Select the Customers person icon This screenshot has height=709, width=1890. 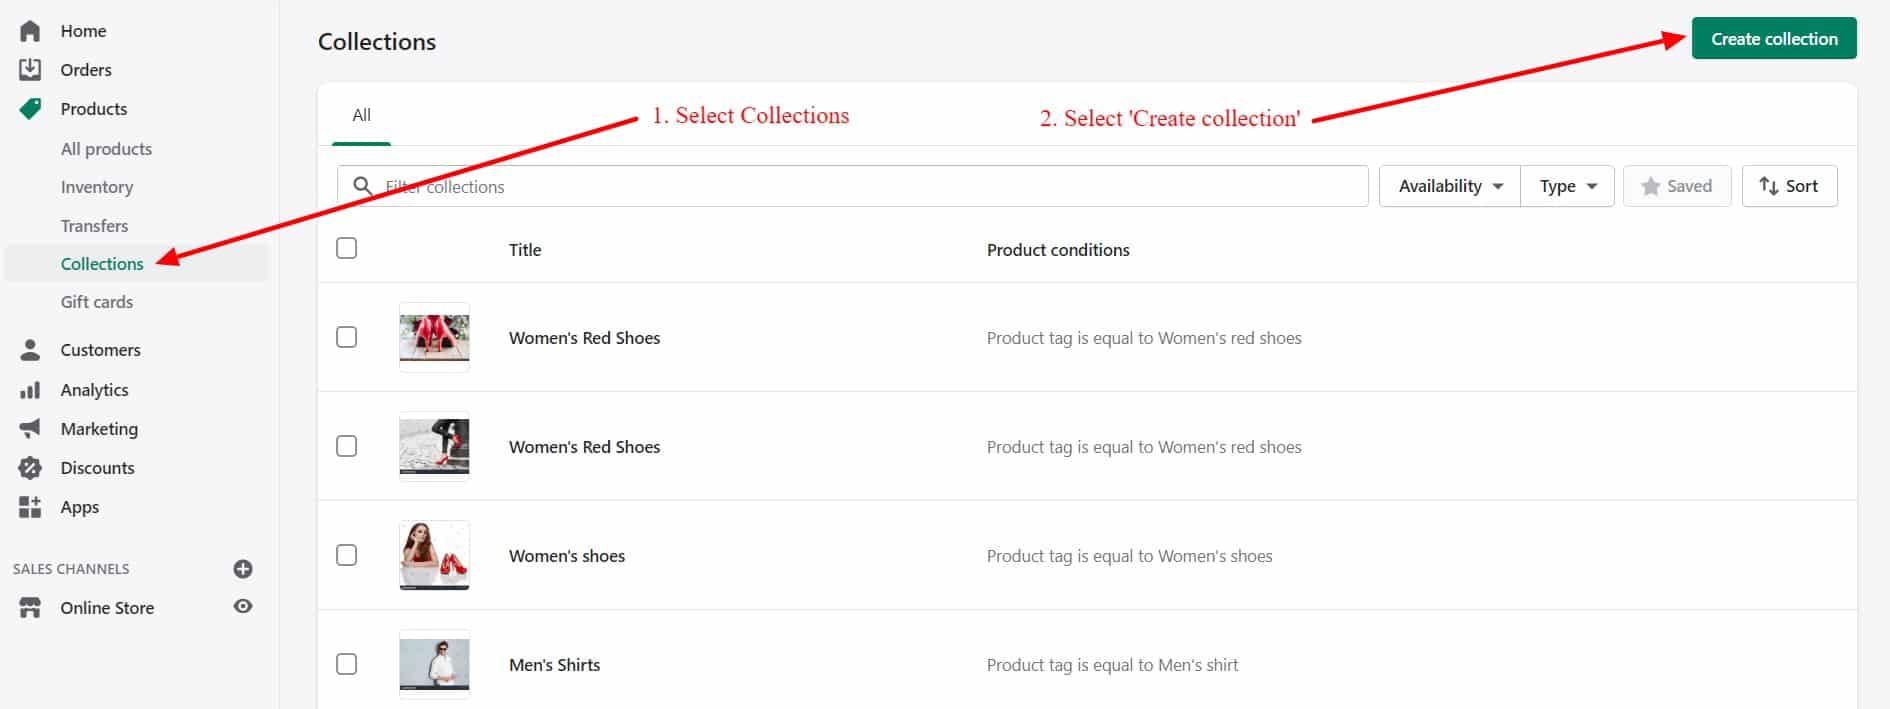tap(30, 350)
